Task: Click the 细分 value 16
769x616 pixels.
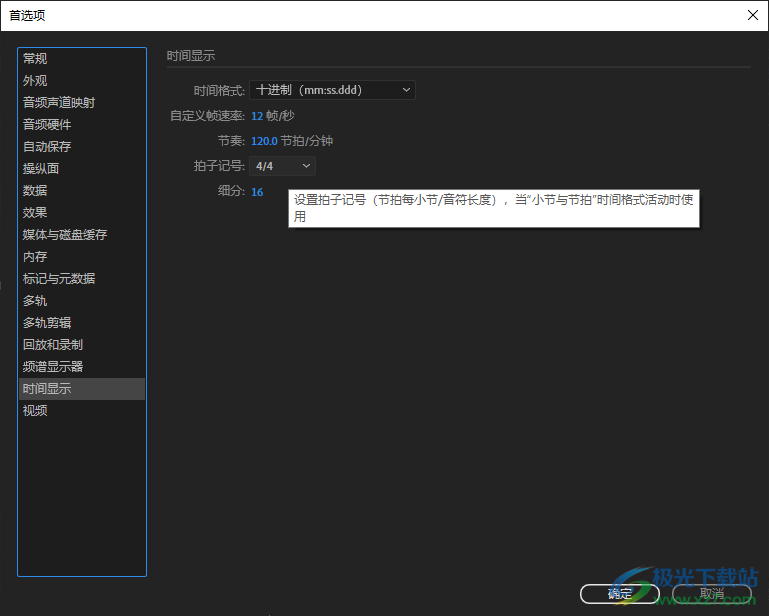Action: (x=257, y=192)
